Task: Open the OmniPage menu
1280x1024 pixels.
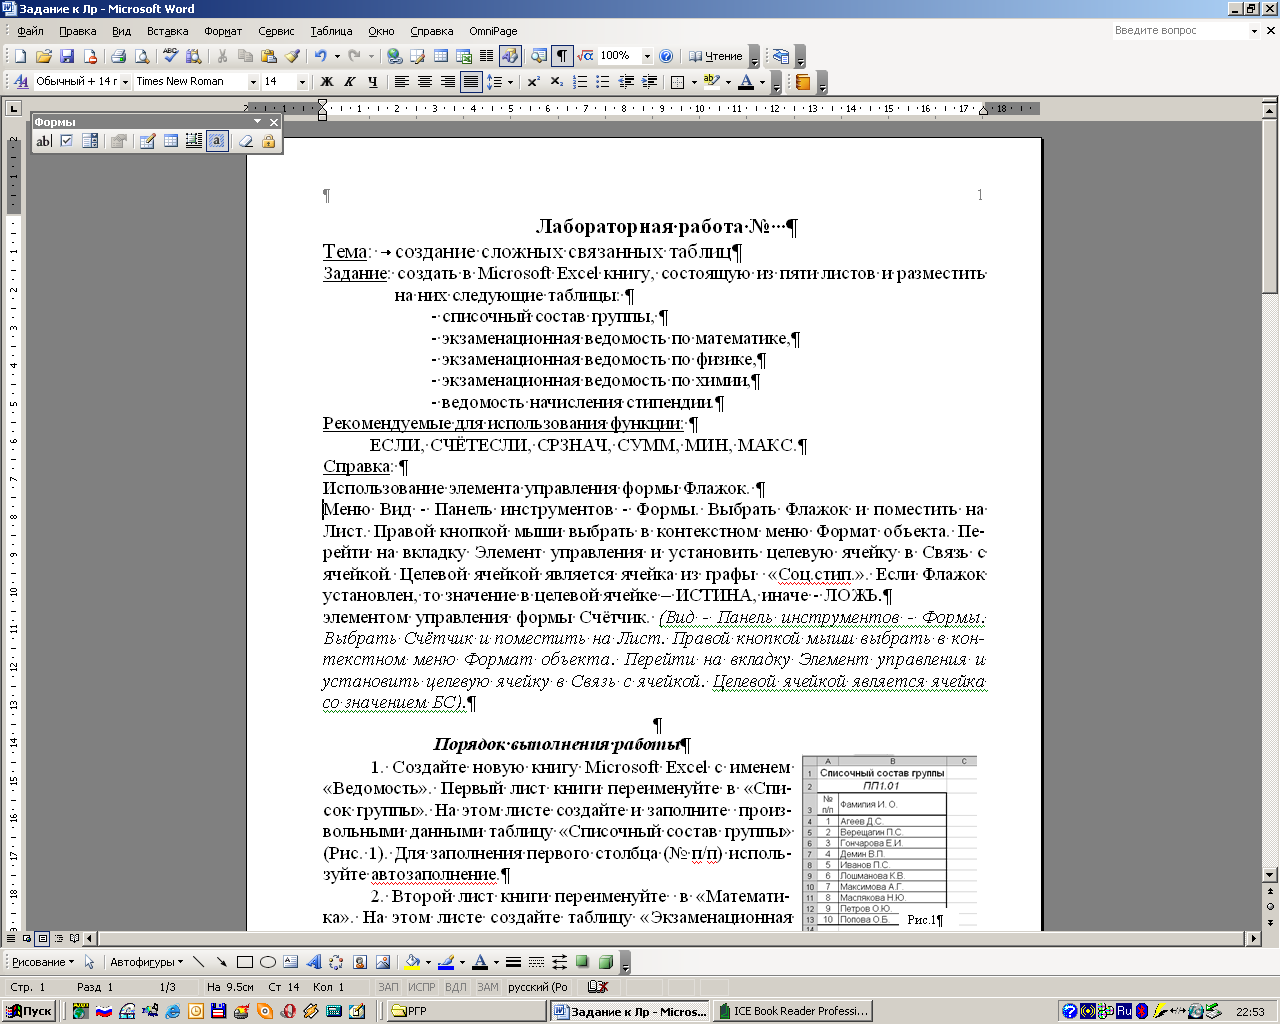Action: point(492,31)
